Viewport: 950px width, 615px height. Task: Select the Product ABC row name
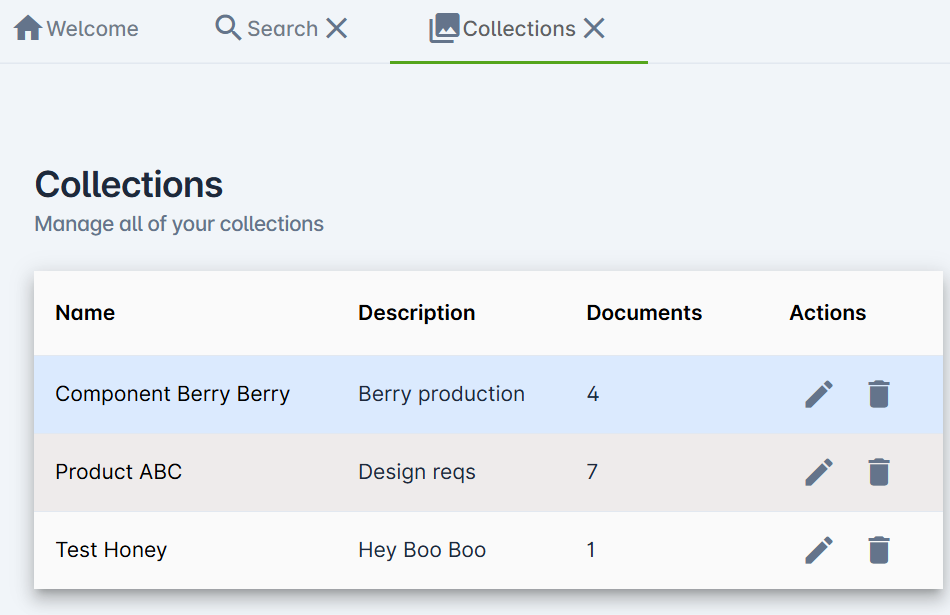tap(118, 472)
